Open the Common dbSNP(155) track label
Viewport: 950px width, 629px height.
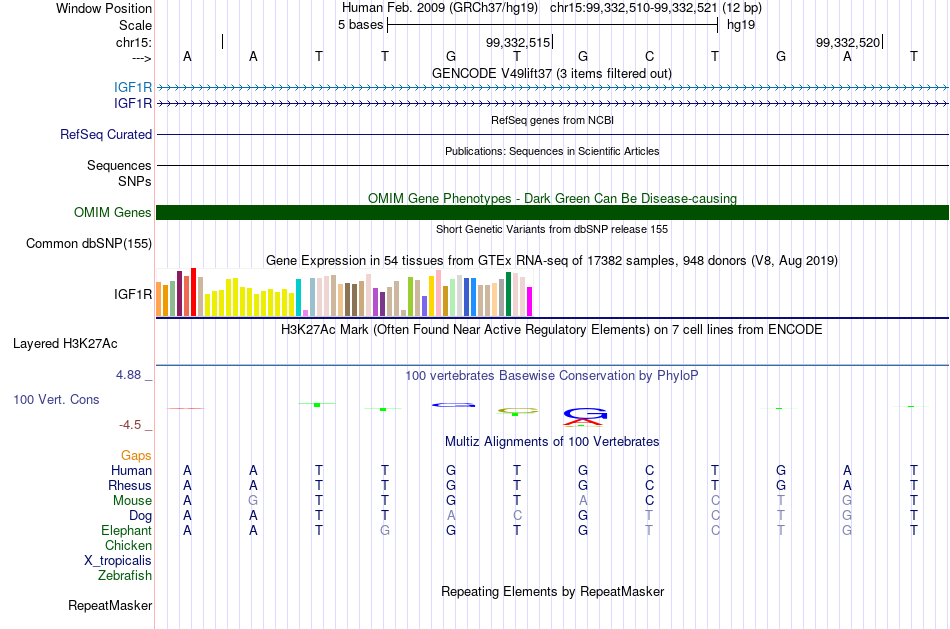pos(88,244)
